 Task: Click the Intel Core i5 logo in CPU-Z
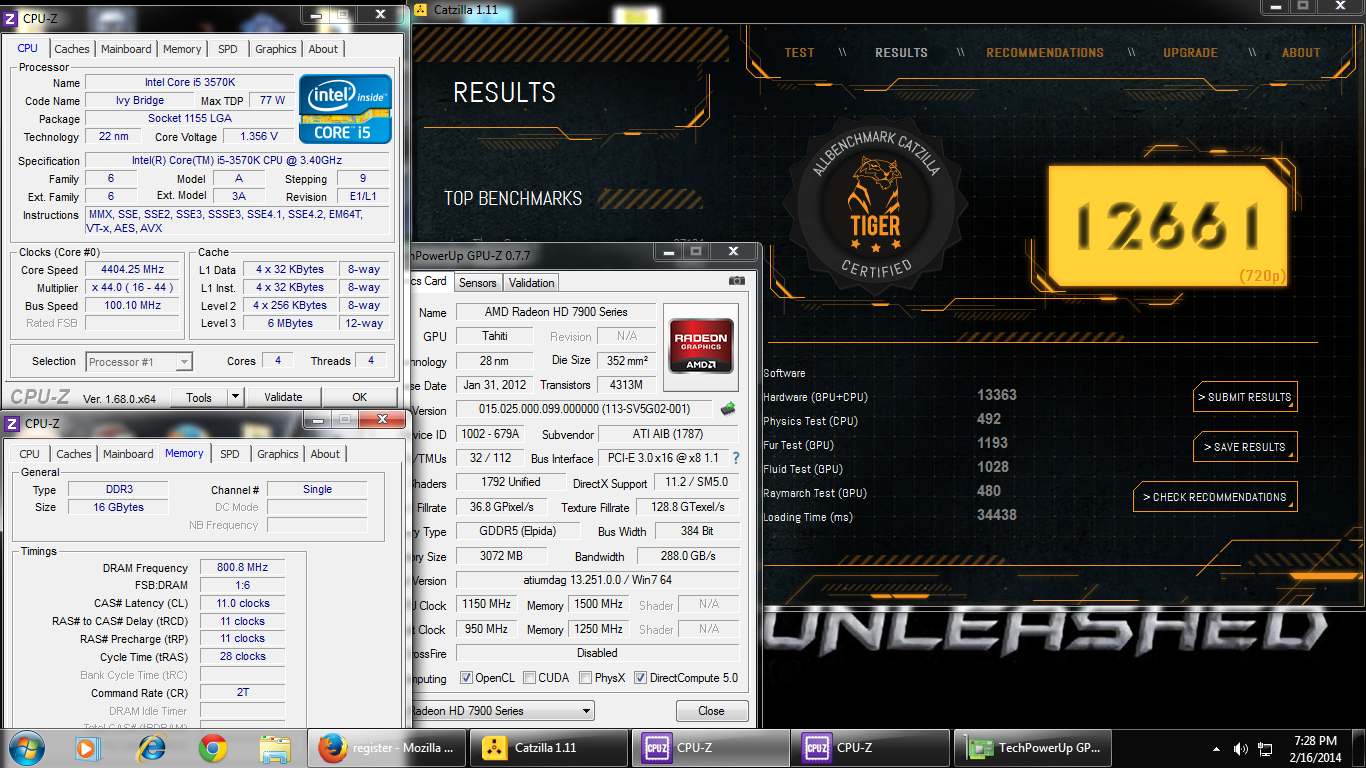click(345, 108)
